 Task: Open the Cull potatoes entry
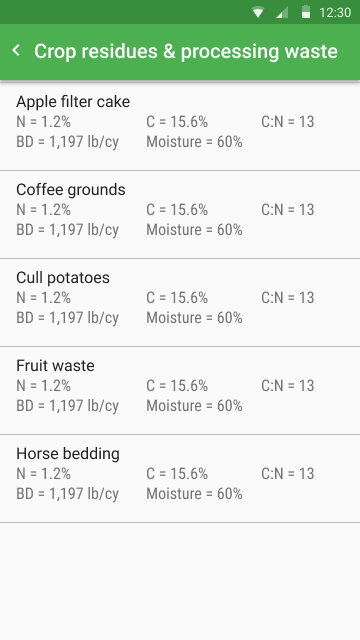pyautogui.click(x=180, y=303)
